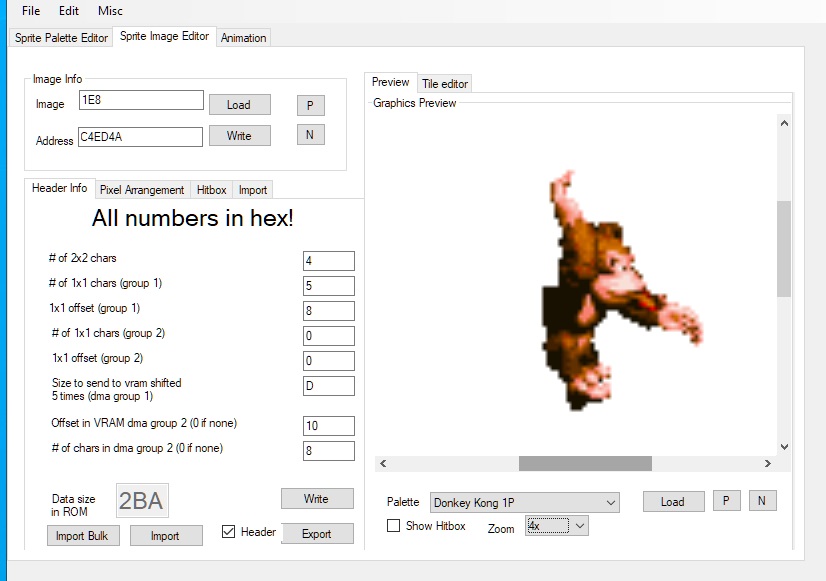Click the Import Bulk button

[83, 536]
